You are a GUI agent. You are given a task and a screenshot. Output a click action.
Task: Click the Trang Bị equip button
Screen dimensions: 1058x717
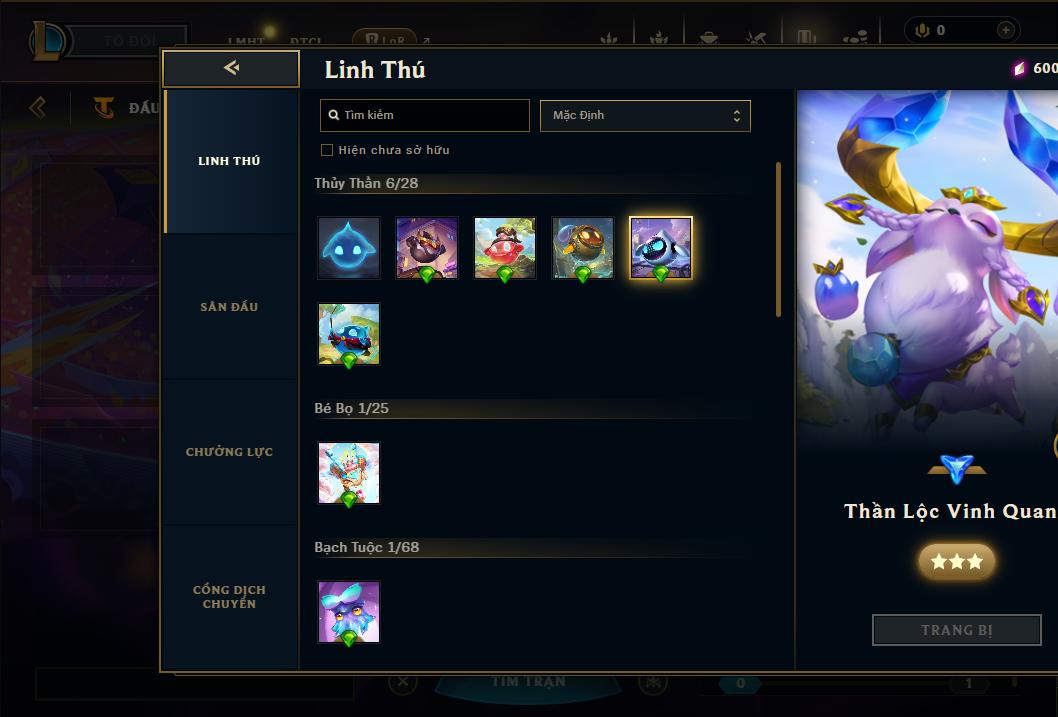957,630
